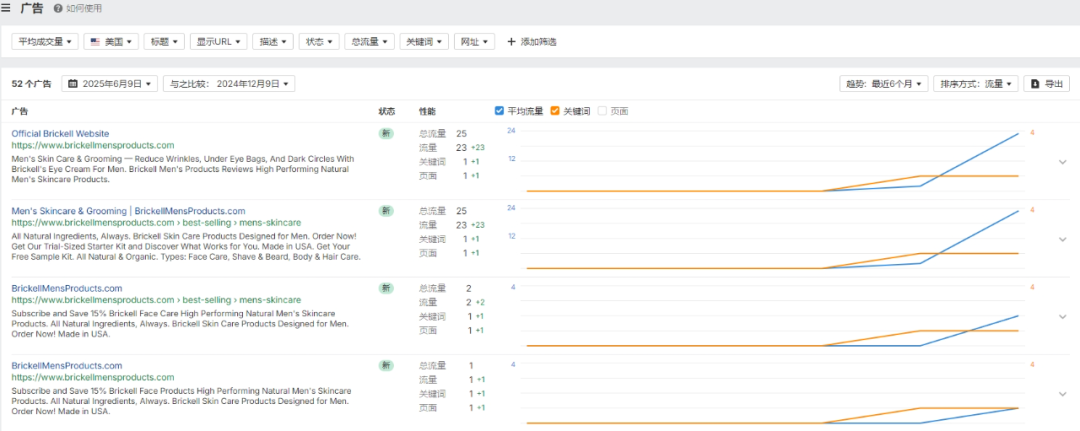The width and height of the screenshot is (1080, 431).
Task: Click the US flag in country filter
Action: coord(95,42)
